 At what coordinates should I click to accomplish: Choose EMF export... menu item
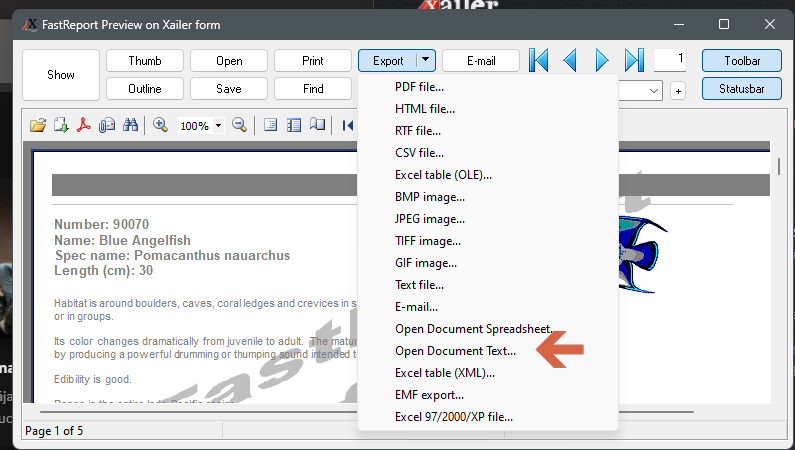(488, 395)
